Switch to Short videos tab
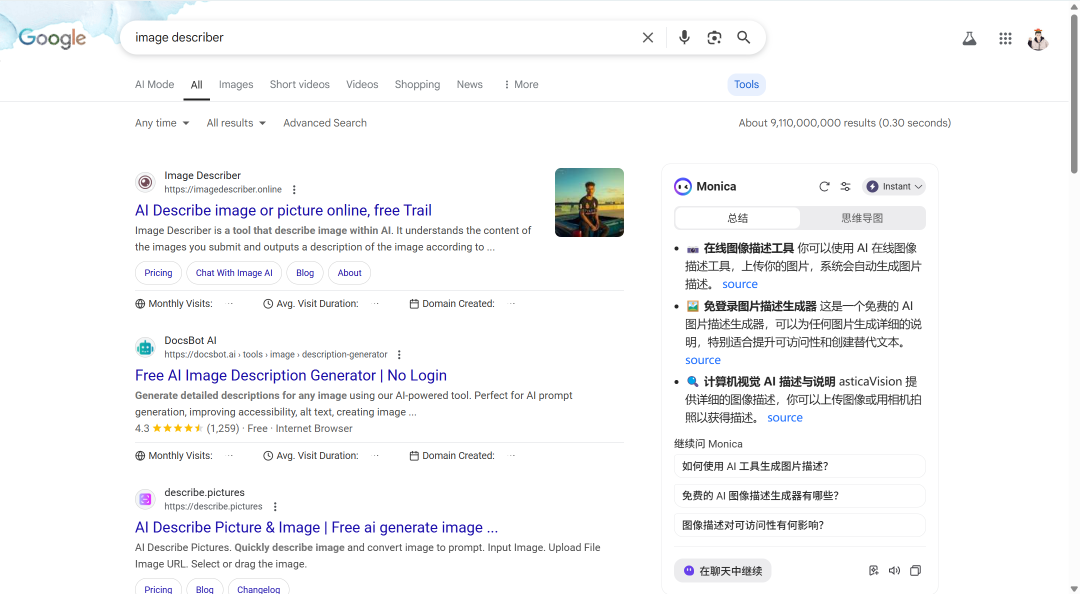This screenshot has width=1080, height=594. (x=300, y=84)
